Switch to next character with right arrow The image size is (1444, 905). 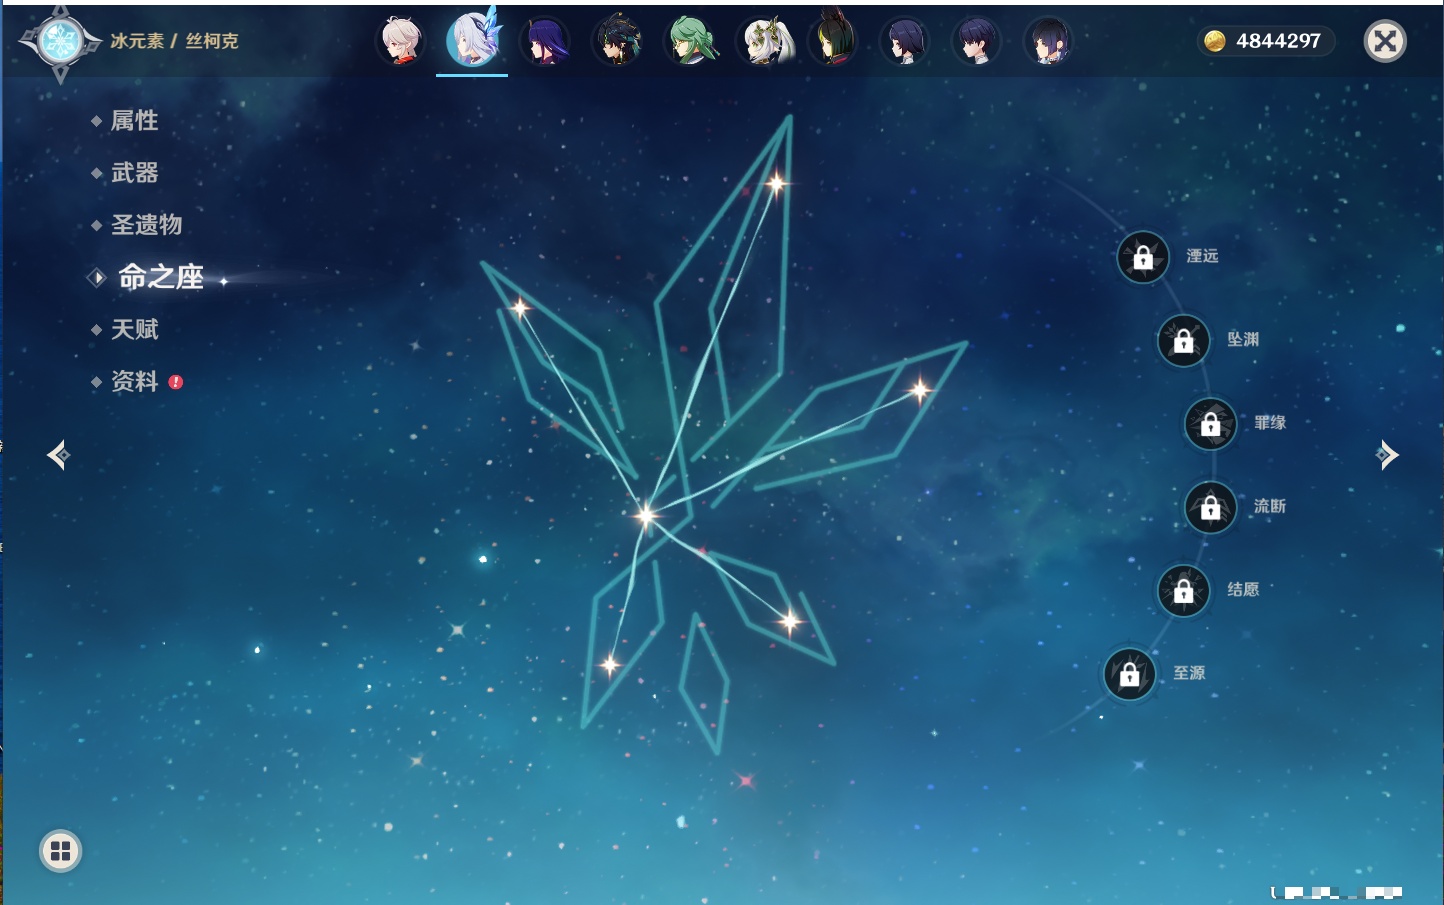pyautogui.click(x=1387, y=455)
